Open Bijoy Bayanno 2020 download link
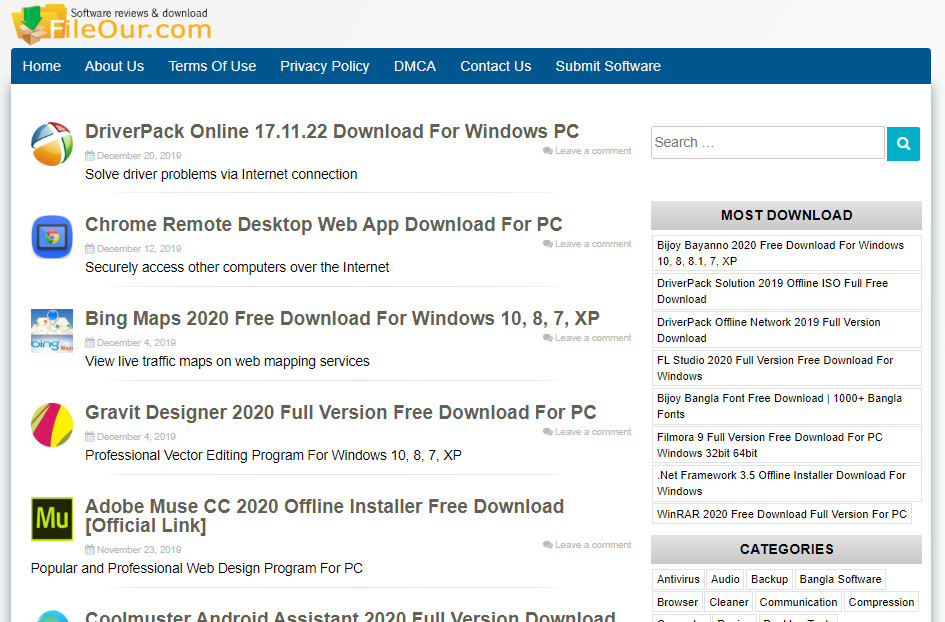The image size is (945, 622). coord(780,253)
